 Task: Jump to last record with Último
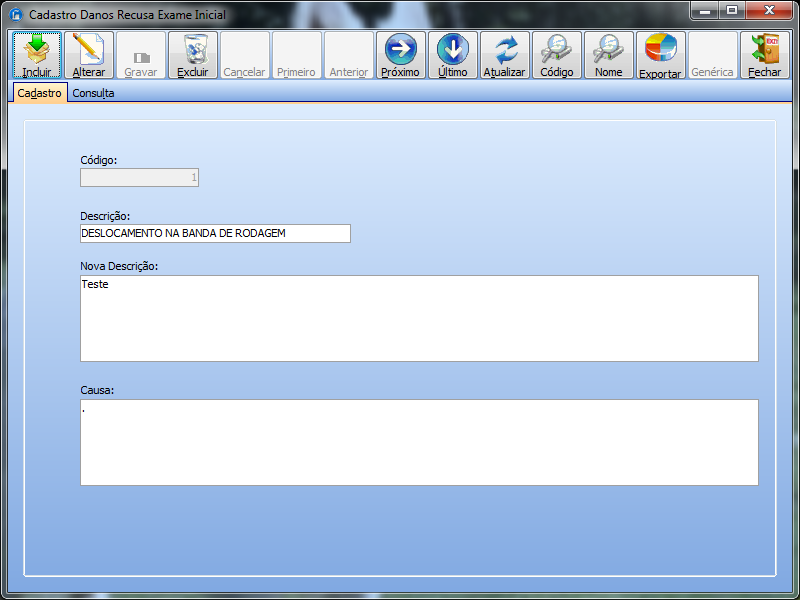(x=453, y=50)
